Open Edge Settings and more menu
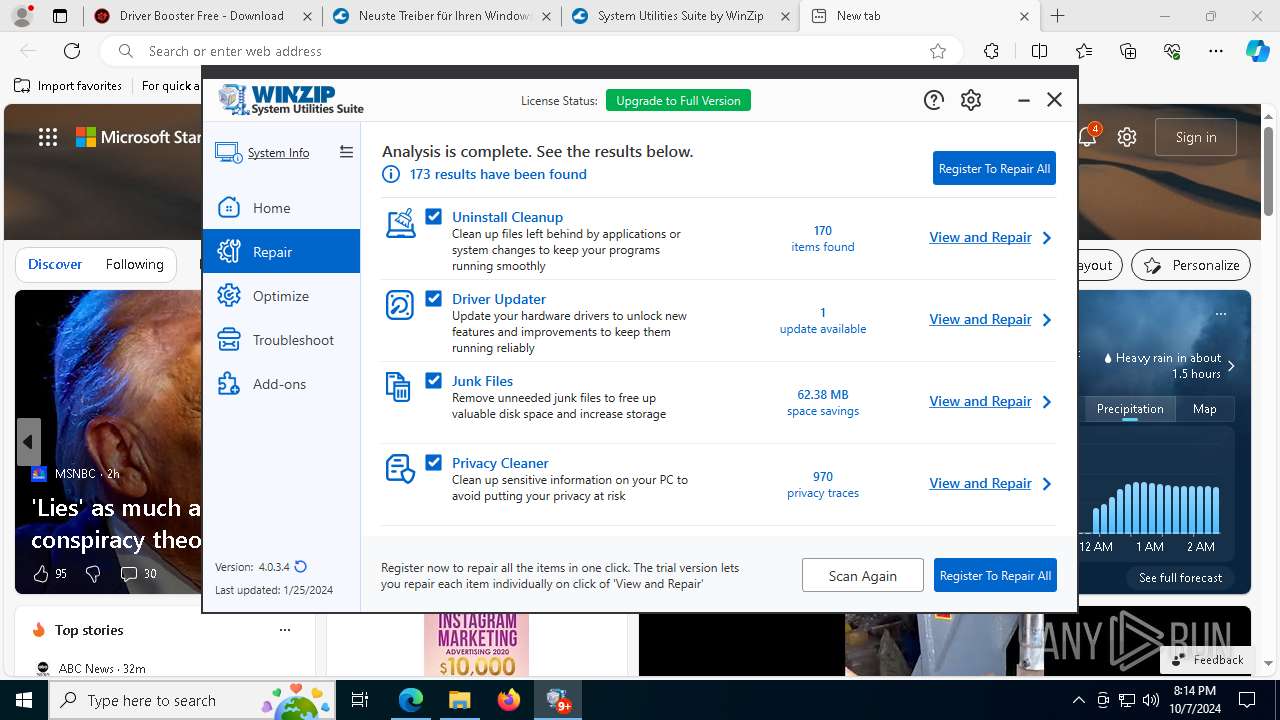The height and width of the screenshot is (720, 1280). coord(1216,51)
